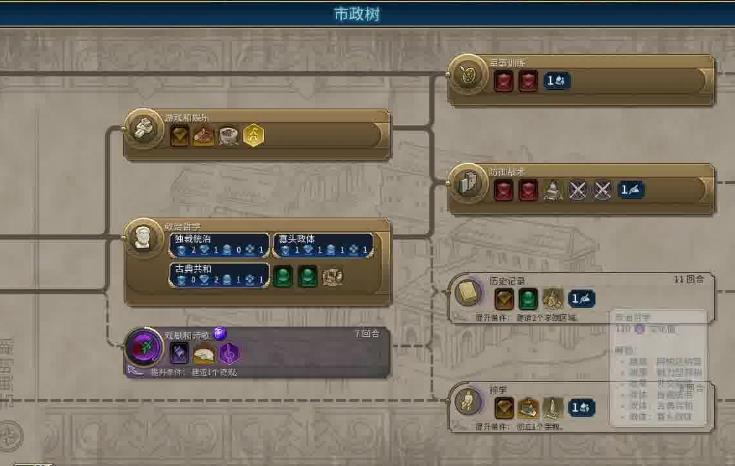735x466 pixels.
Task: Click the purple rose civic icon in progress
Action: (144, 347)
